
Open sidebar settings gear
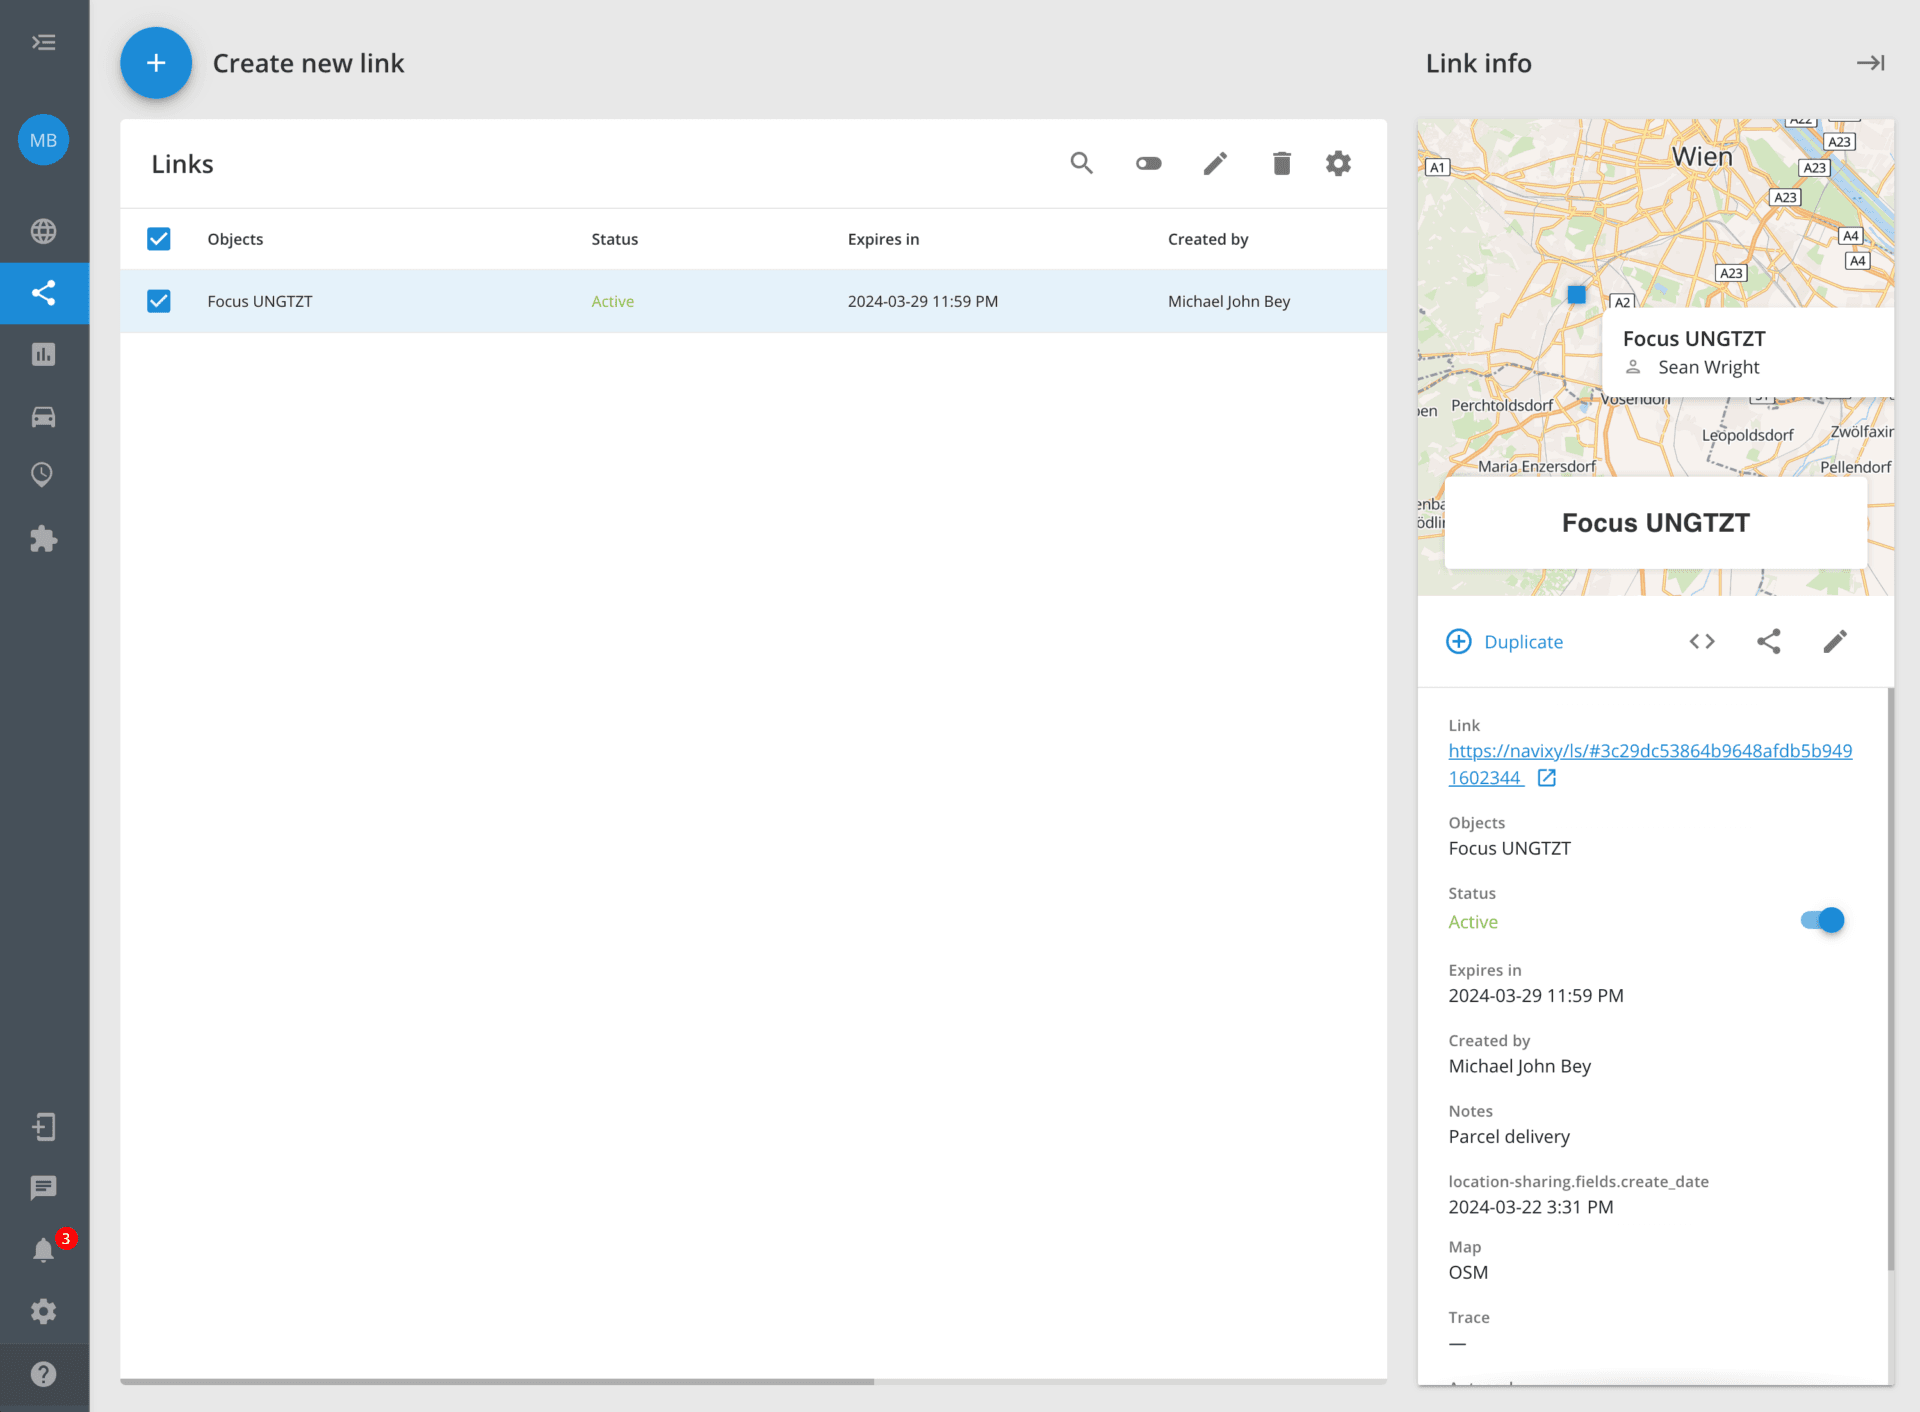(43, 1311)
